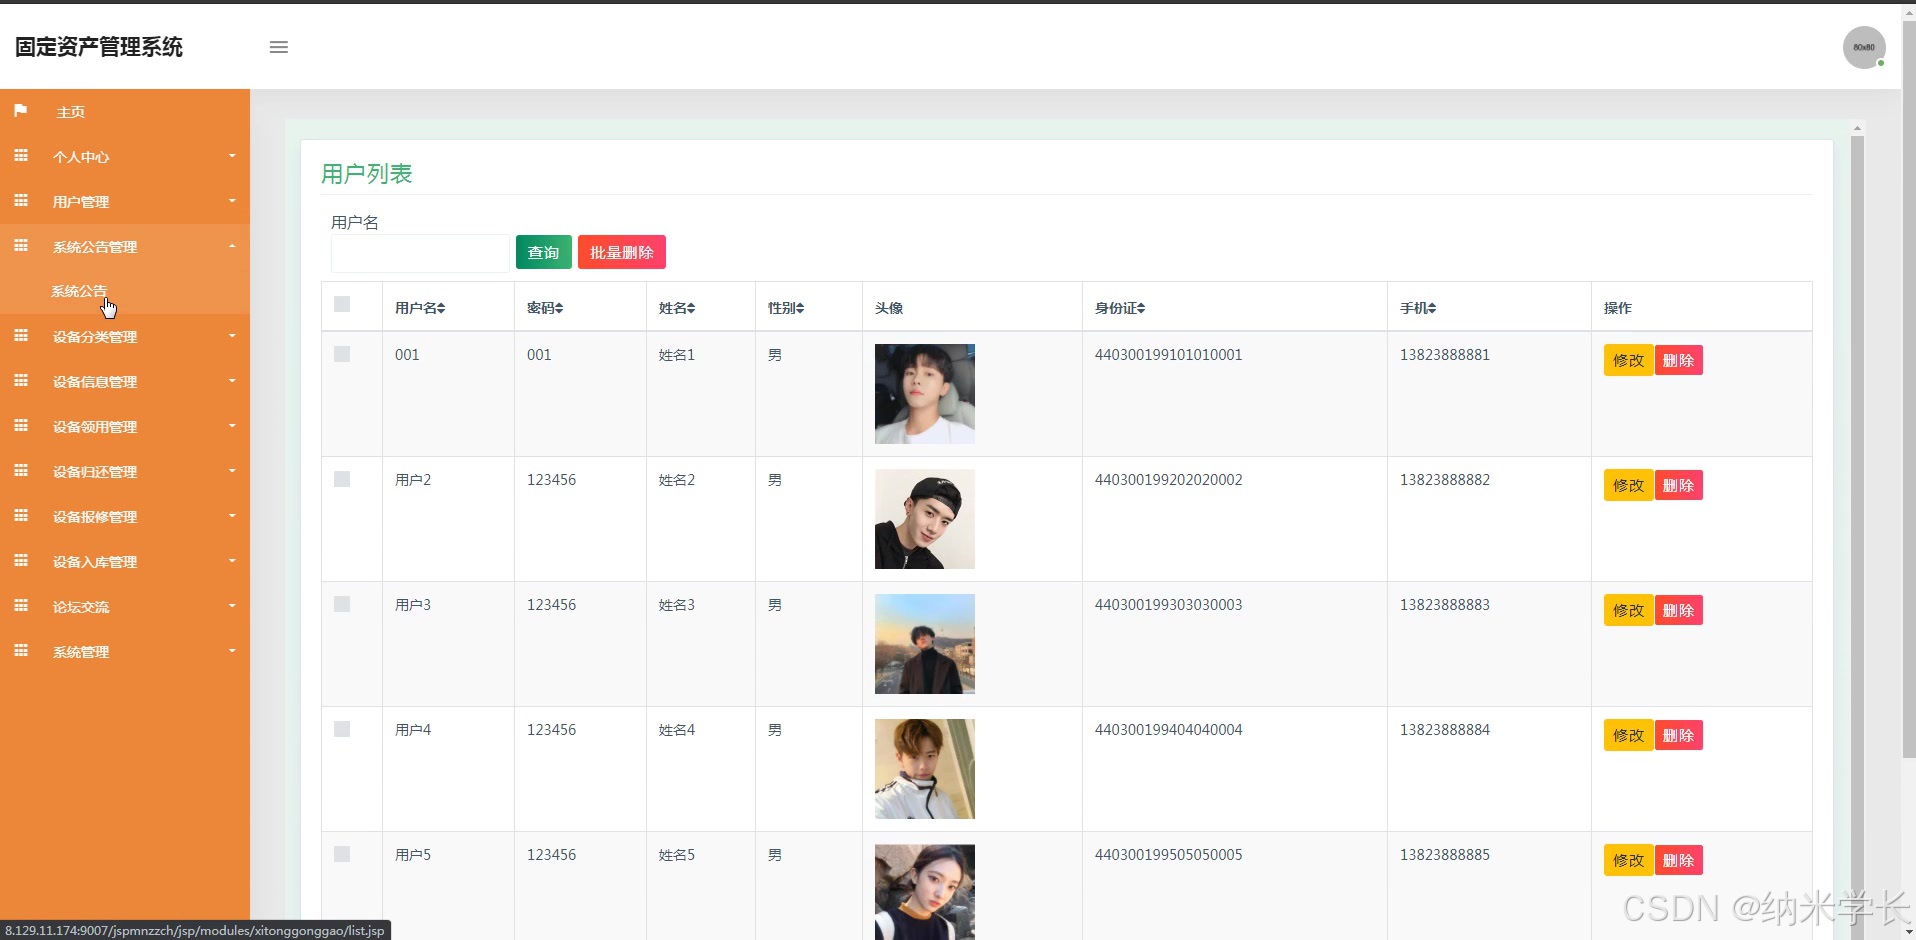The image size is (1916, 940).
Task: Click grid icon next to 设备归还管理
Action: [x=20, y=470]
